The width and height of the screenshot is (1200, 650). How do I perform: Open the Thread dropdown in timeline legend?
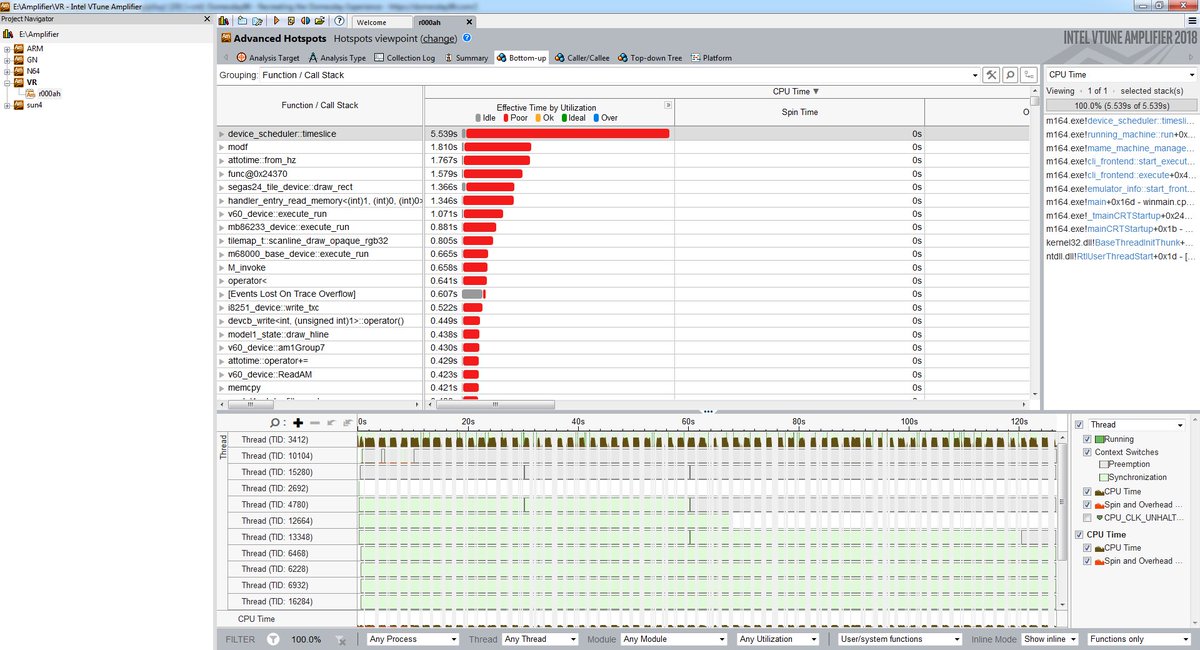click(x=1136, y=425)
